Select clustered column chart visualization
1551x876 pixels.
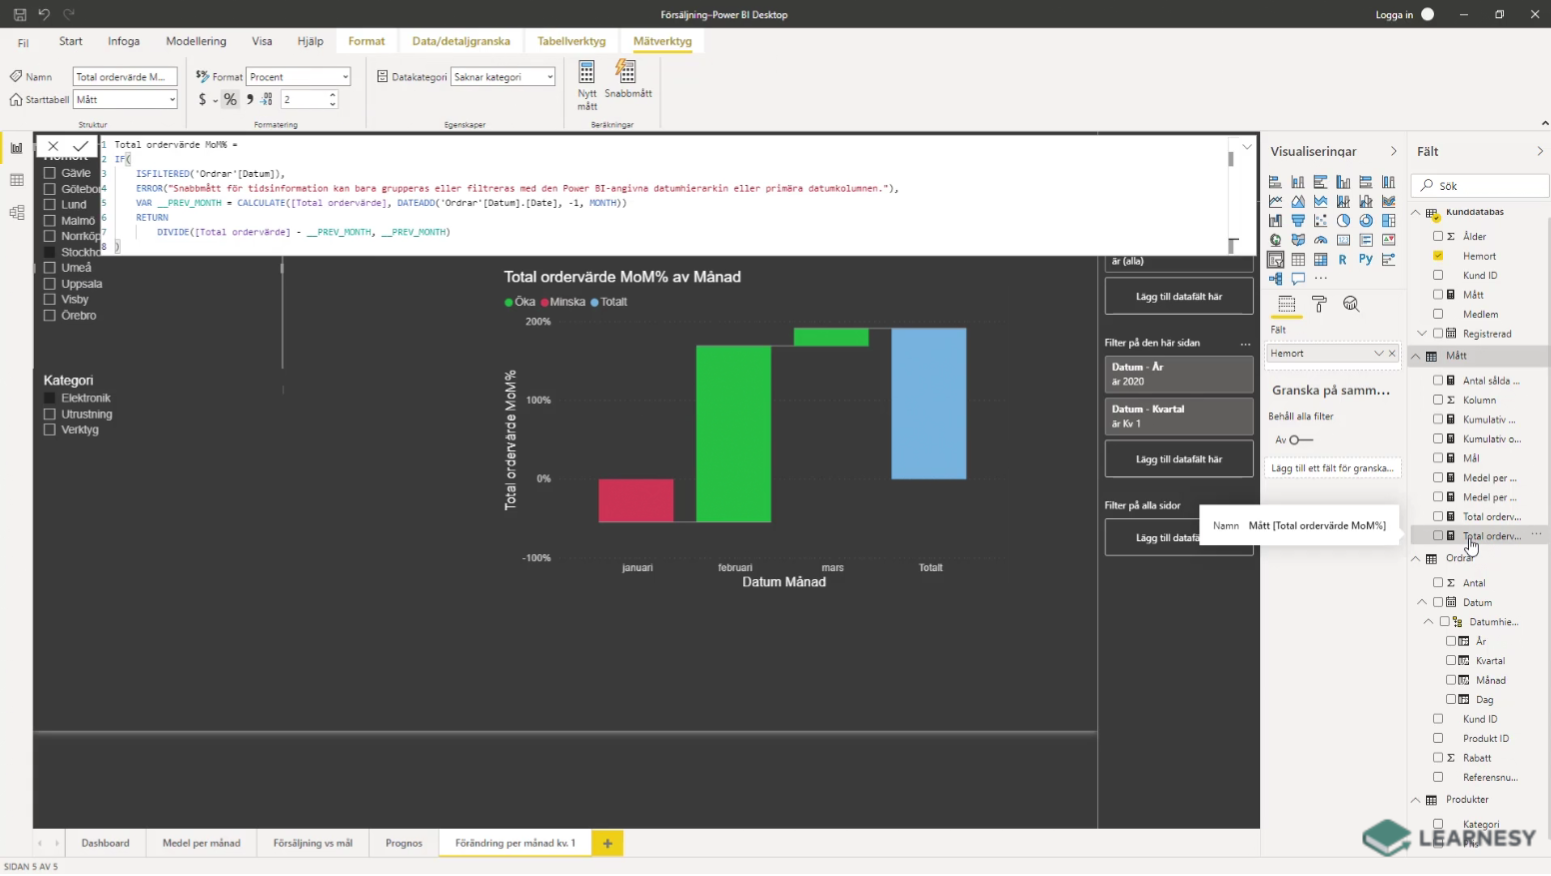pos(1343,182)
